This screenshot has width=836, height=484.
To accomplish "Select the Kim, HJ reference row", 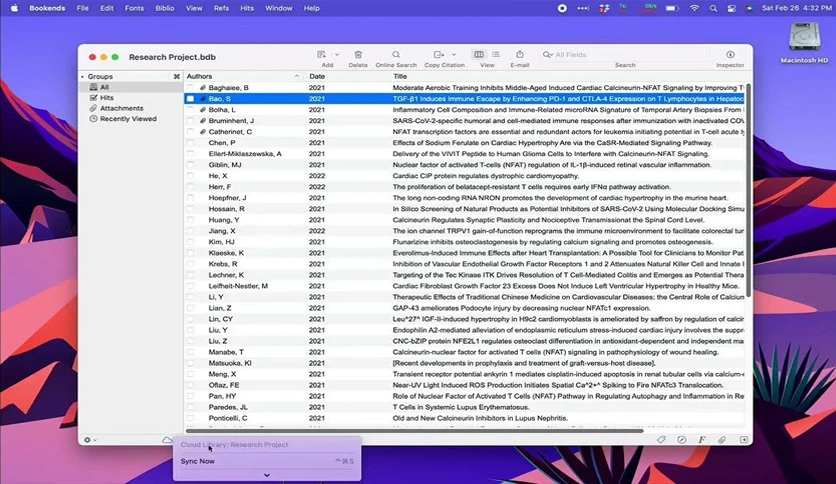I will click(x=464, y=242).
